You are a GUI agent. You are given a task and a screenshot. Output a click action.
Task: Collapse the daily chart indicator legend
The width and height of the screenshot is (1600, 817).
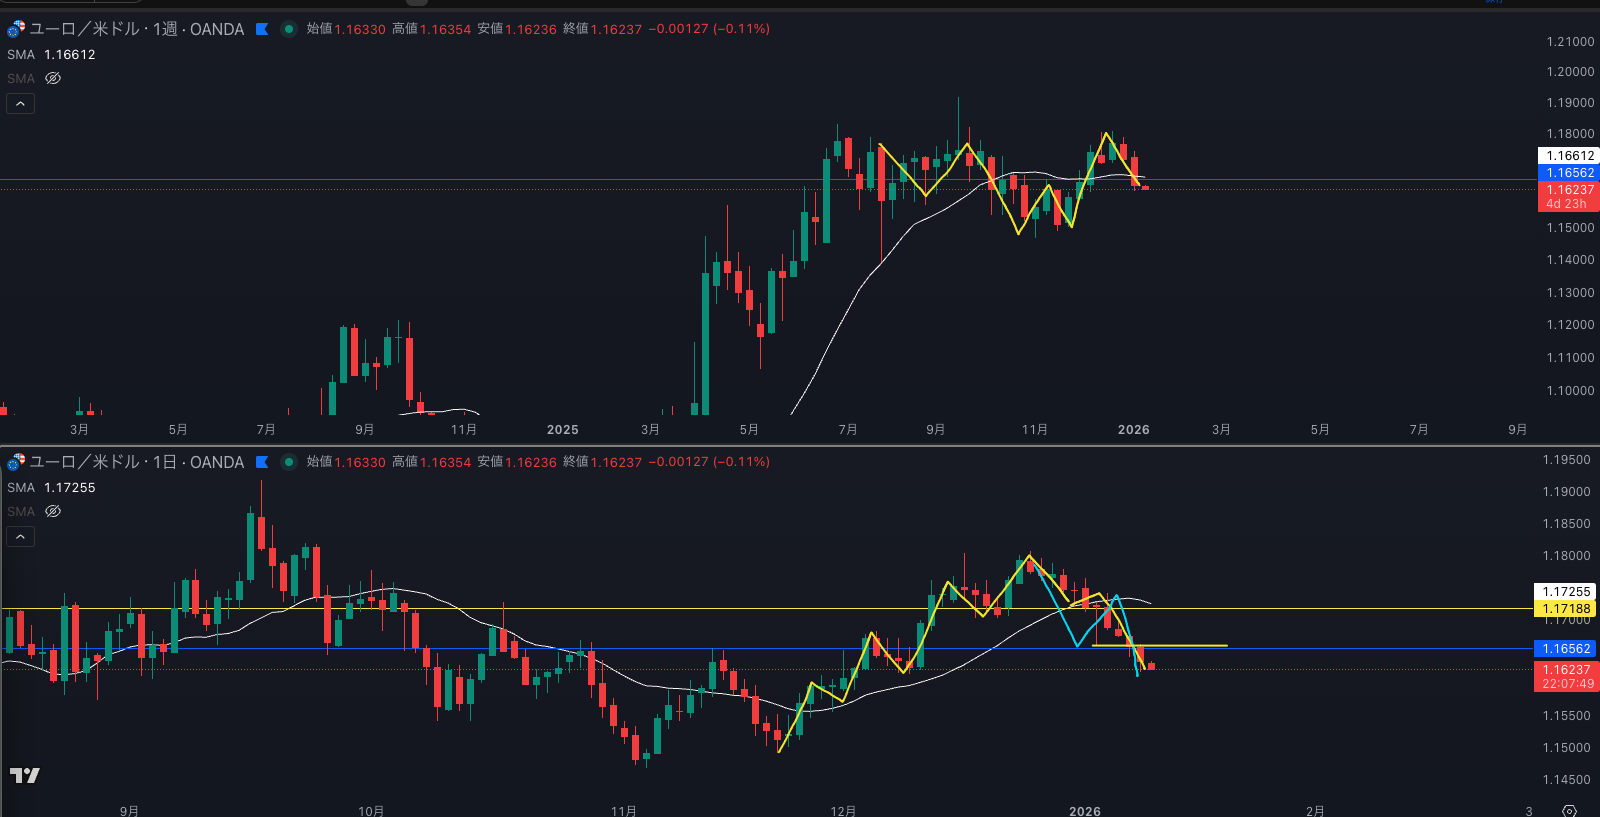[20, 536]
